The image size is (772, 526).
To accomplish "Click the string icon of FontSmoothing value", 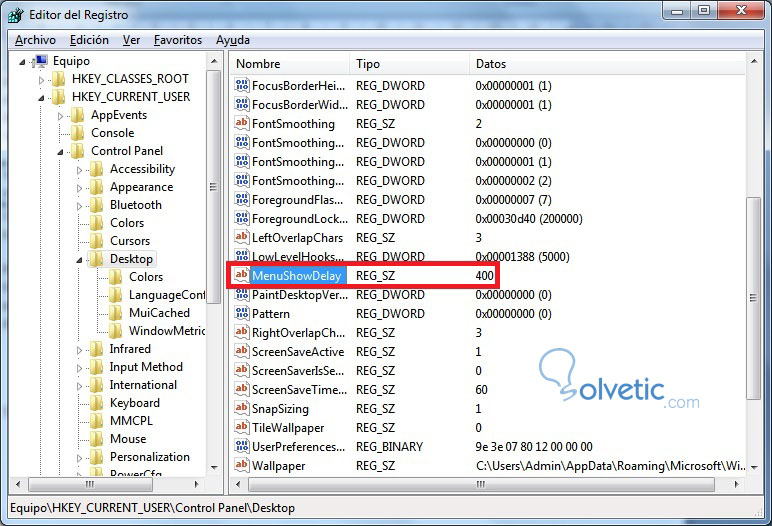I will pos(242,123).
